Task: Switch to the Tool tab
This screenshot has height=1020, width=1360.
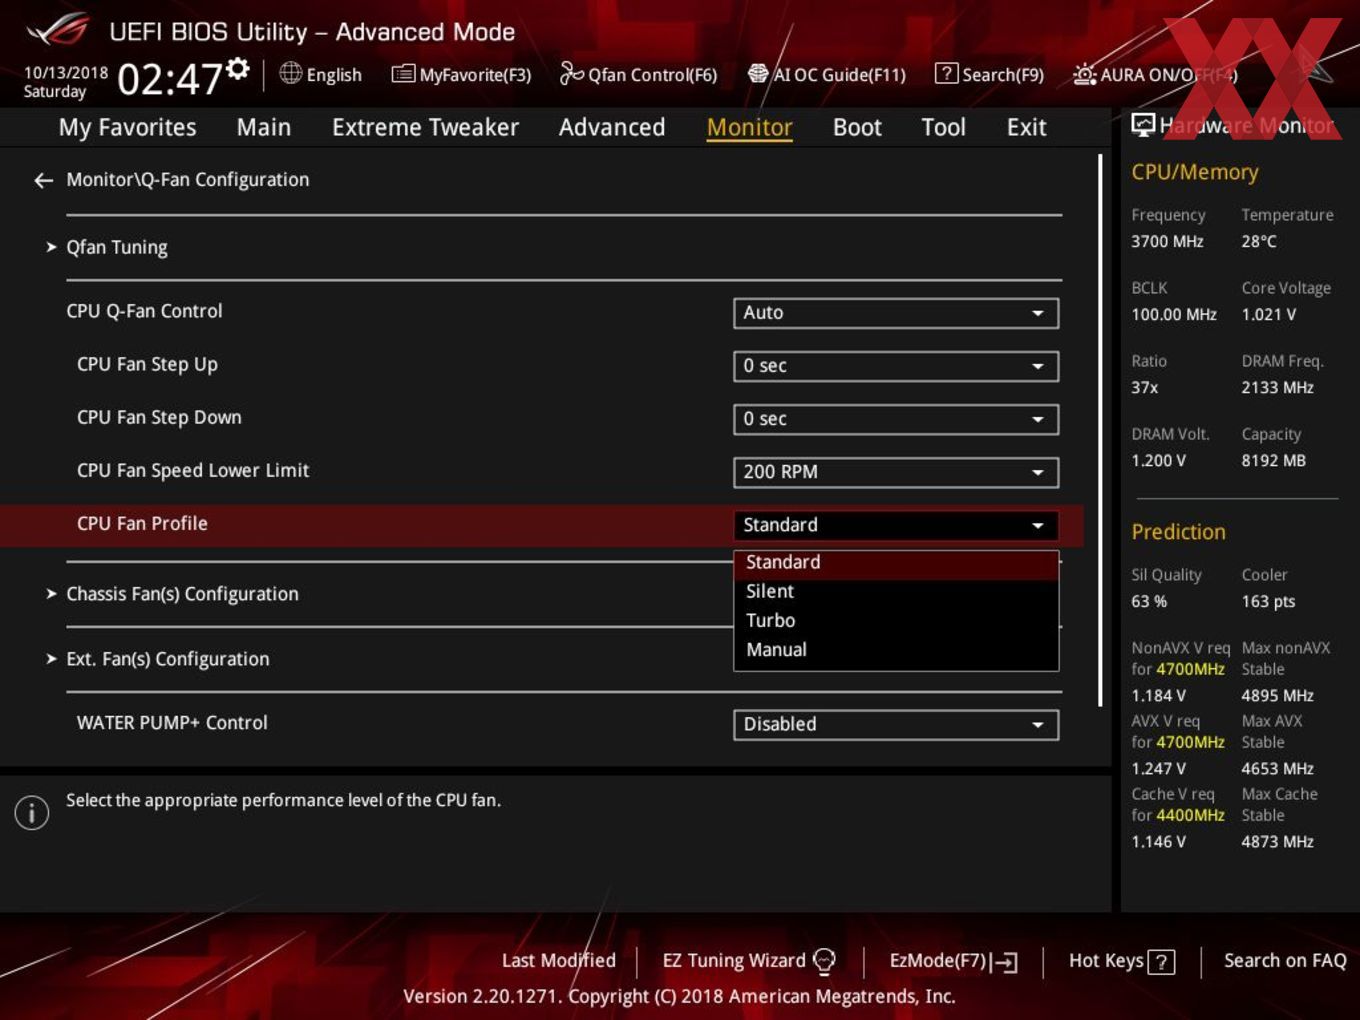Action: (943, 127)
